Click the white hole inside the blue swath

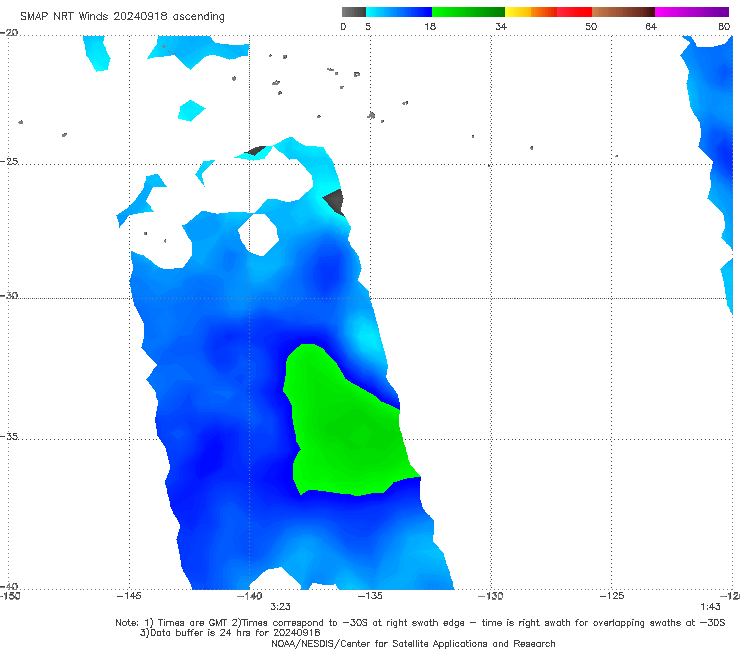coord(259,235)
